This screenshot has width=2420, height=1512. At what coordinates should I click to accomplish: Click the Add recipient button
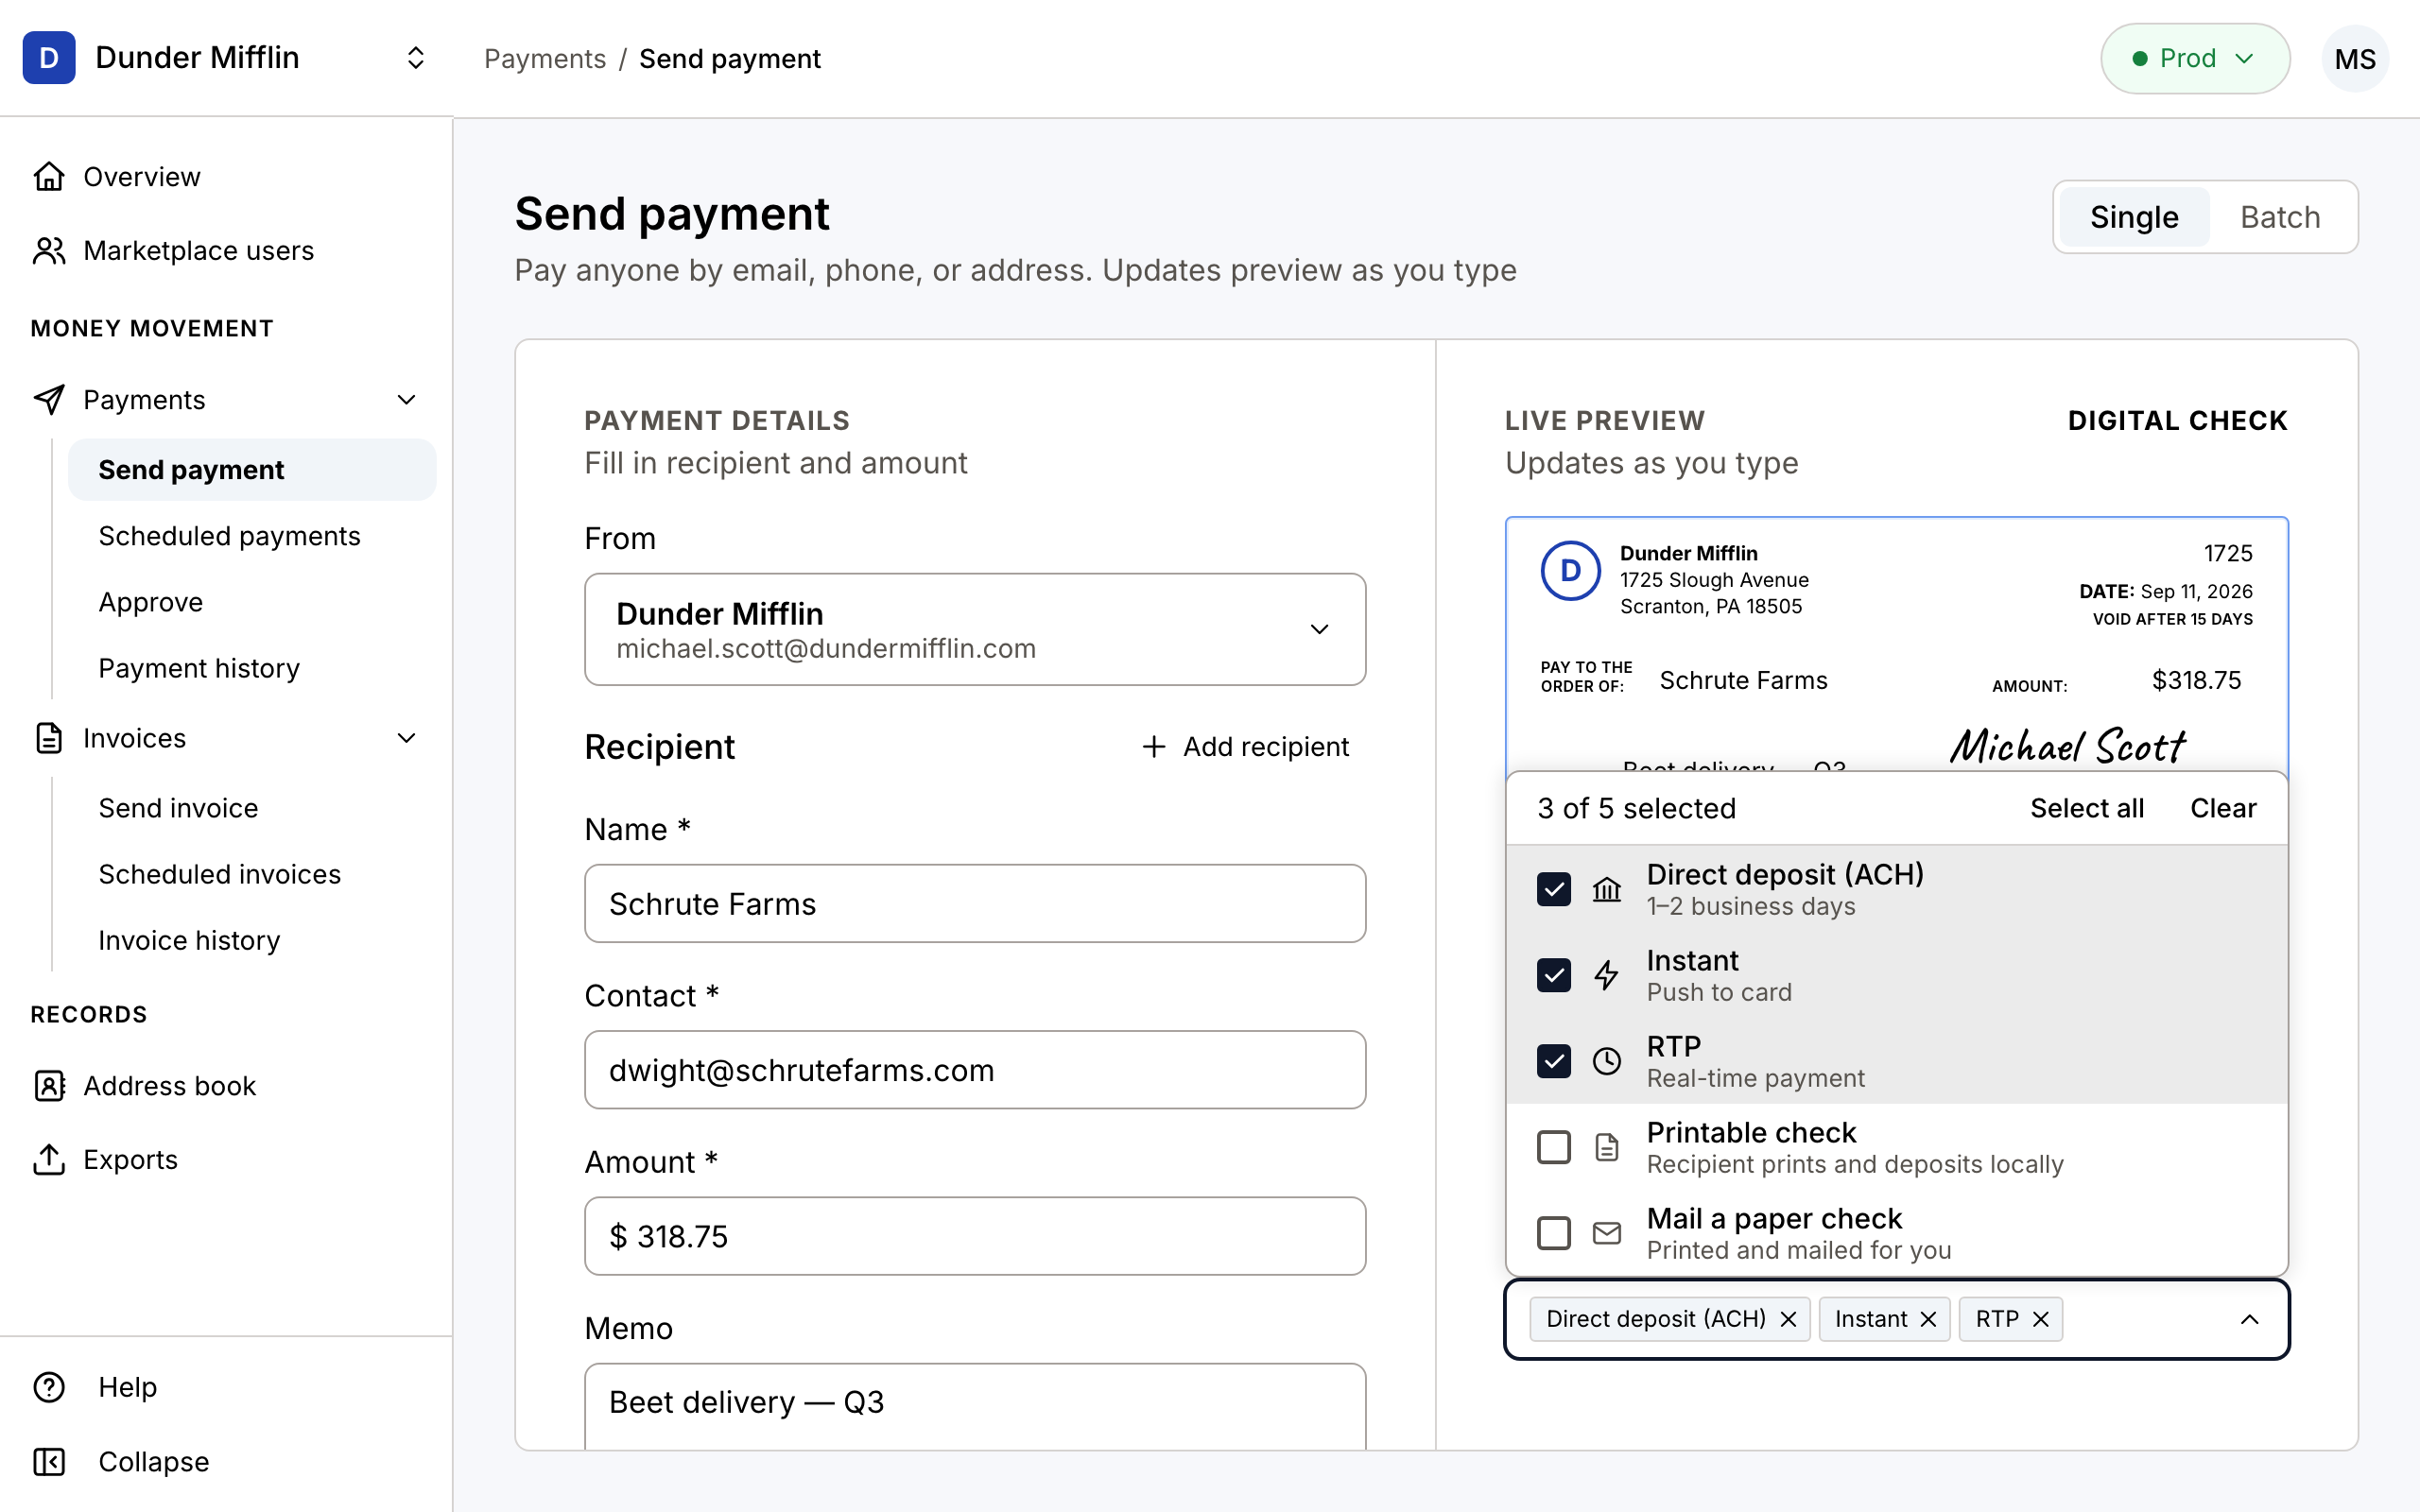pyautogui.click(x=1246, y=747)
